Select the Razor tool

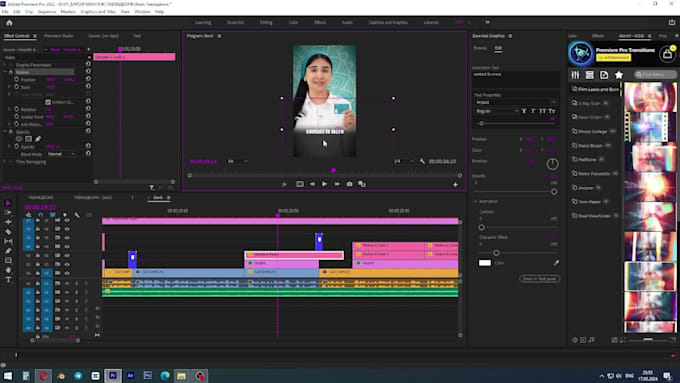point(8,232)
